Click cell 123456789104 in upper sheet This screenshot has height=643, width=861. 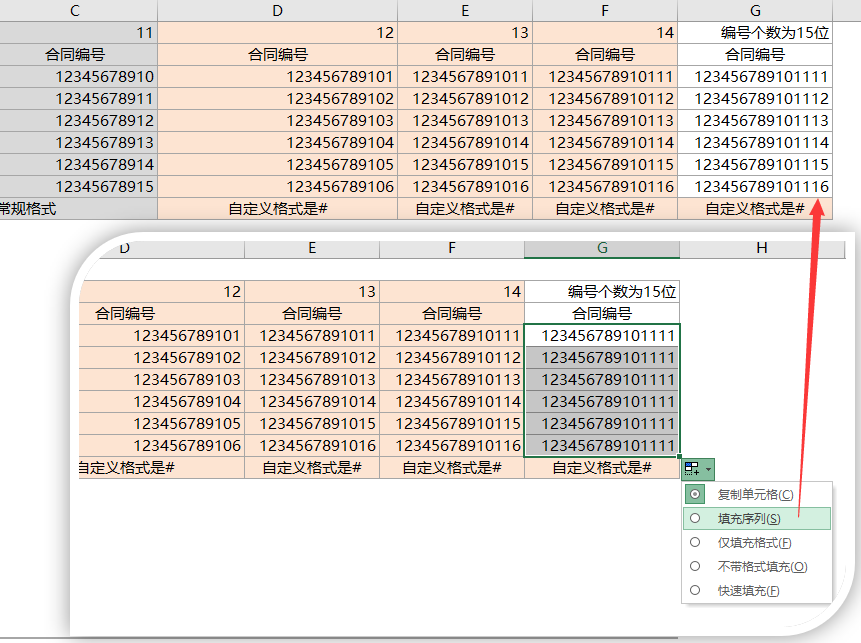click(277, 142)
